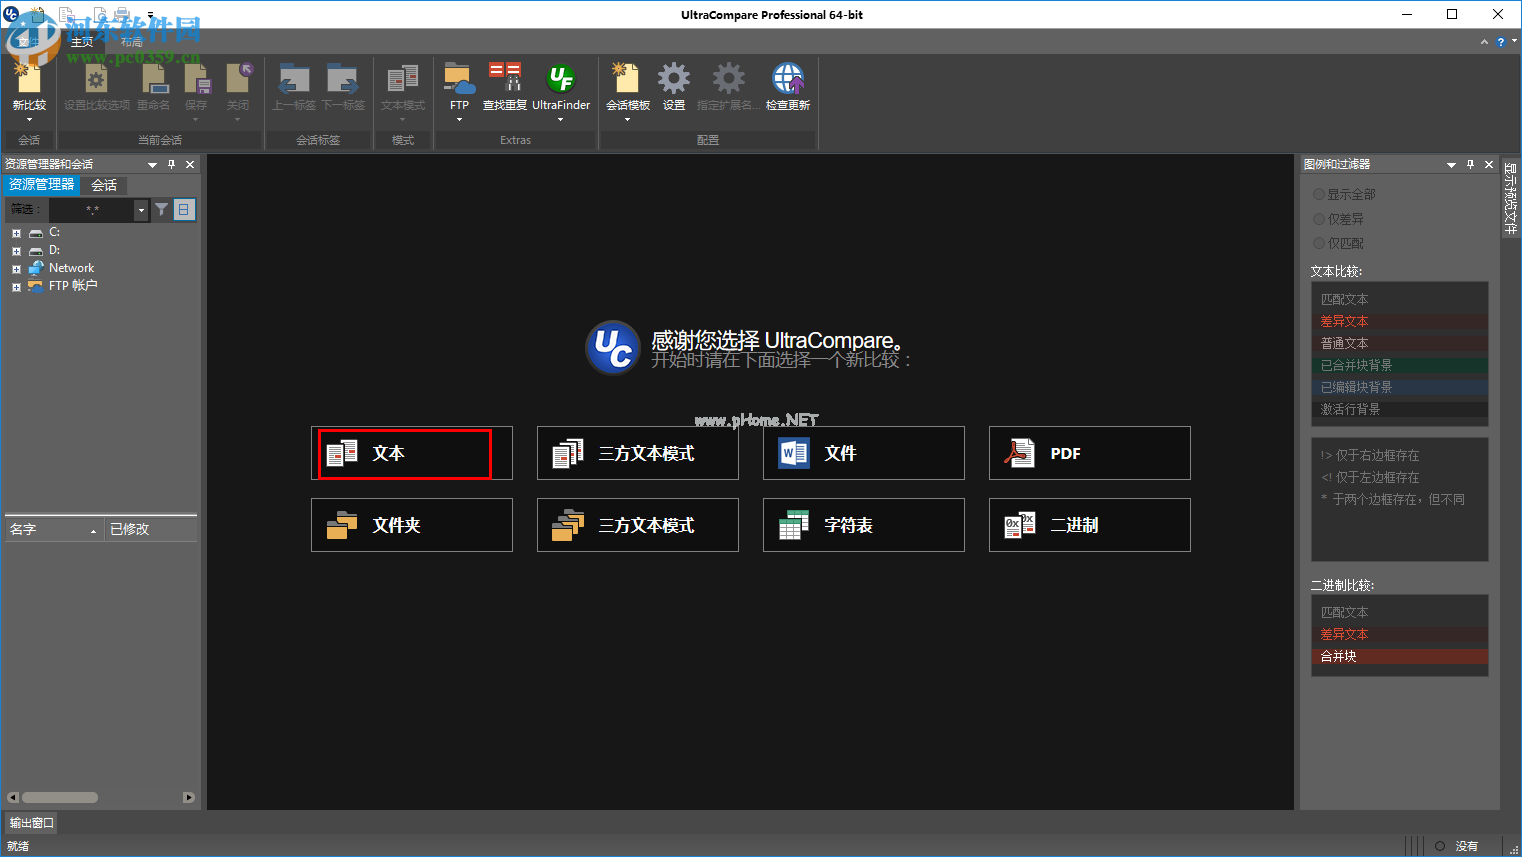Click the funnel filter icon in the resource manager
The image size is (1522, 857).
click(161, 210)
